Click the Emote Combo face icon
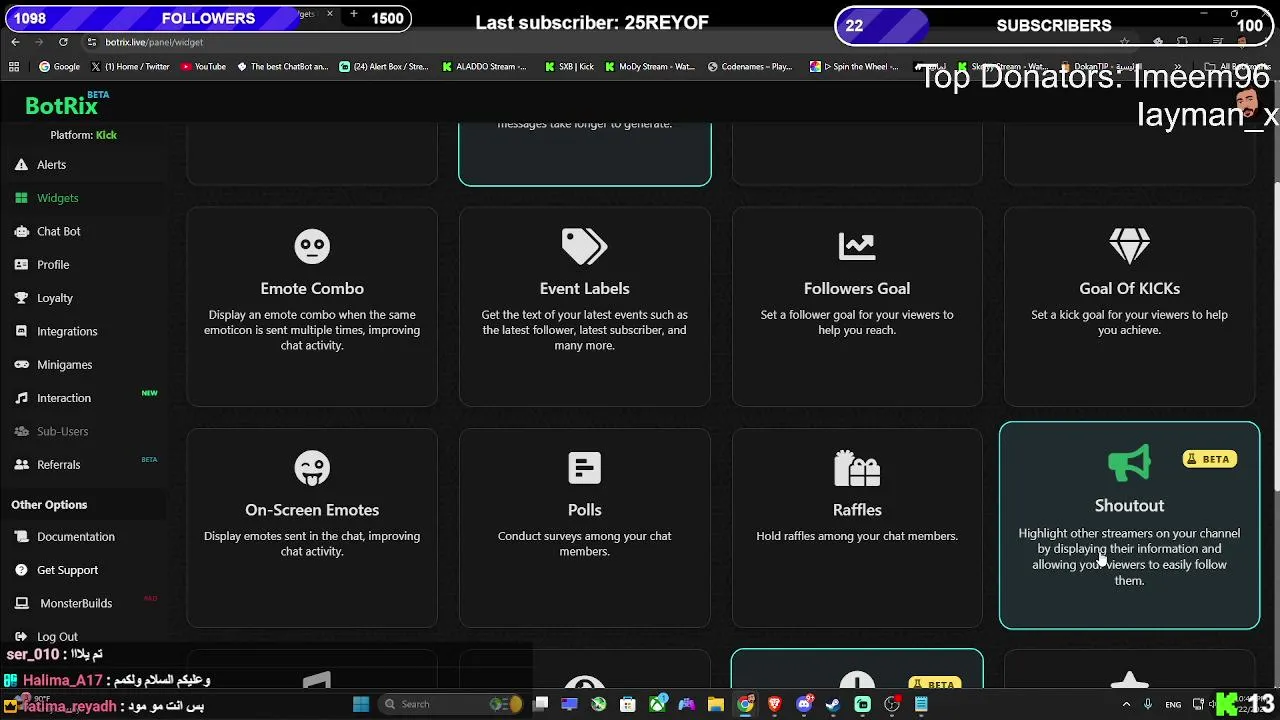The height and width of the screenshot is (720, 1280). coord(312,246)
